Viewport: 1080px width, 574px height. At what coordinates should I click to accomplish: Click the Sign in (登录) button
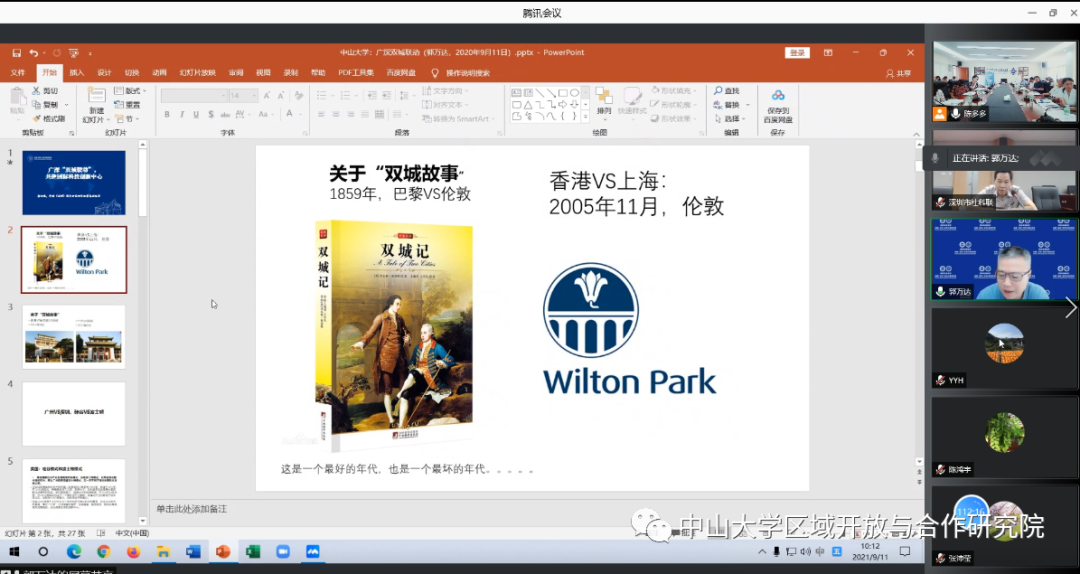tap(797, 53)
